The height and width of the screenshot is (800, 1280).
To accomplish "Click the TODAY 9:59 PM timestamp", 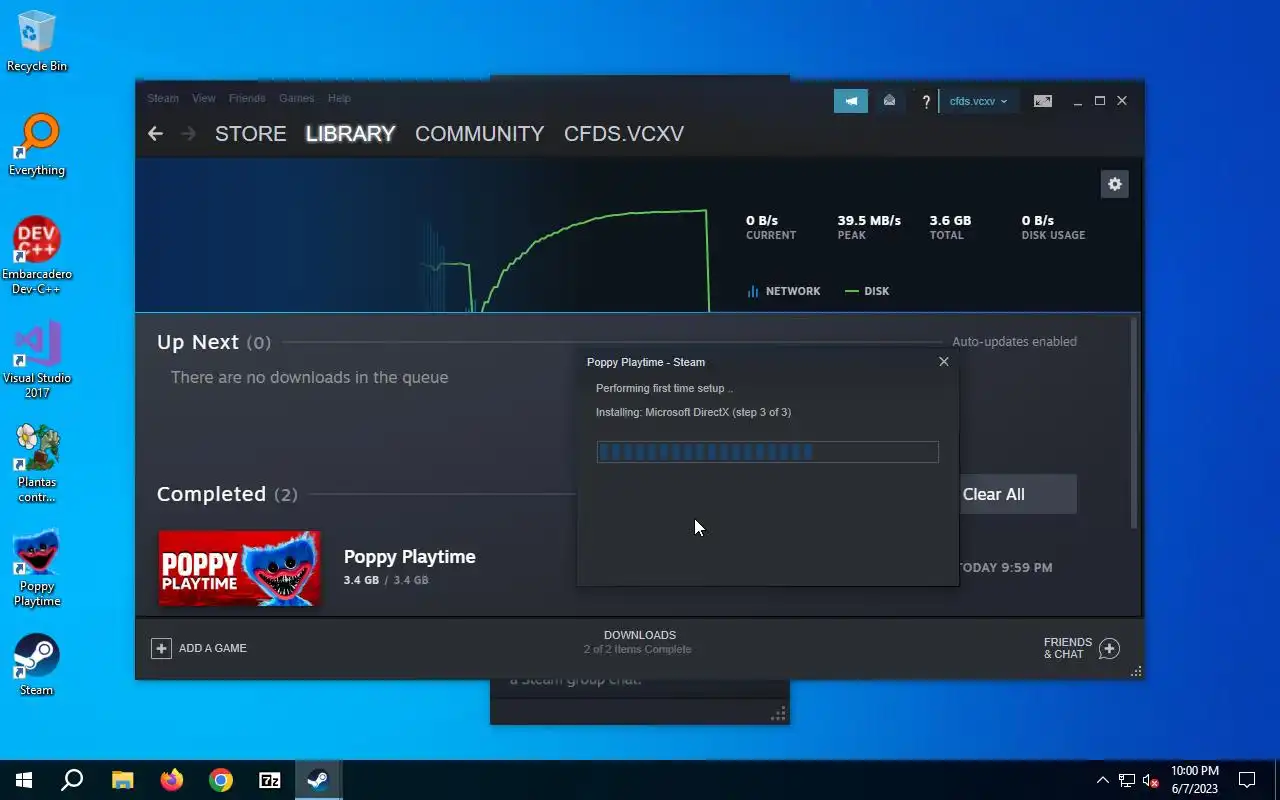I will [x=1005, y=567].
